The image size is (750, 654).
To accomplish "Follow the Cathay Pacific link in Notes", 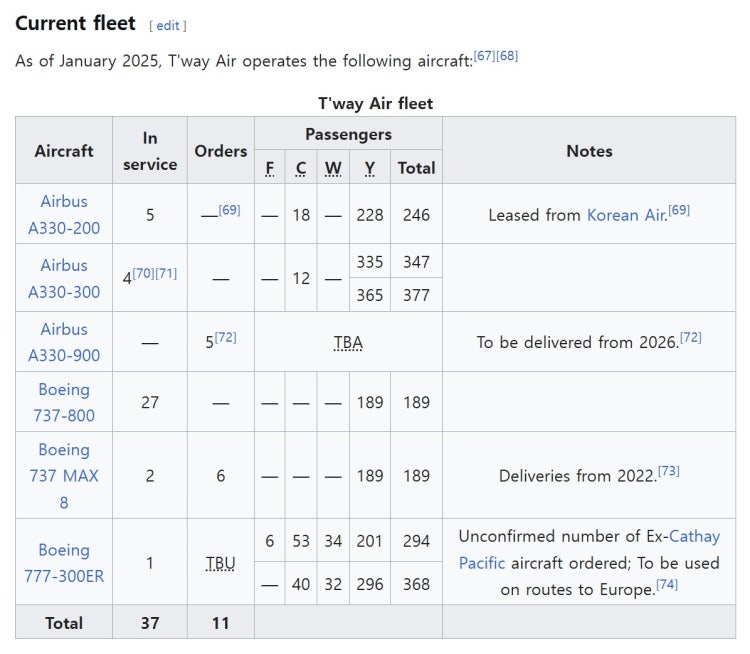I will (589, 550).
